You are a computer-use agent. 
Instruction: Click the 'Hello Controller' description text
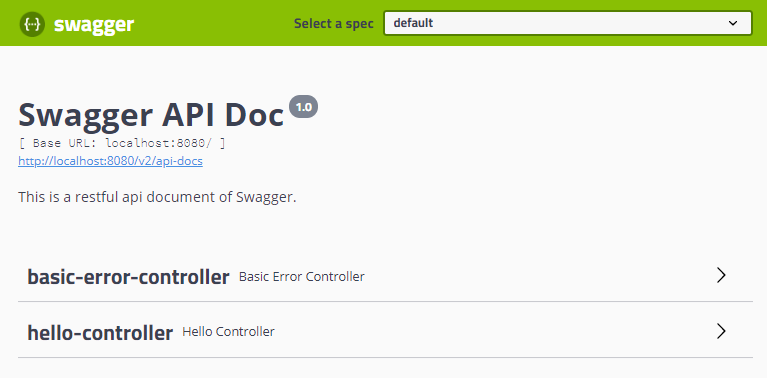pyautogui.click(x=228, y=332)
